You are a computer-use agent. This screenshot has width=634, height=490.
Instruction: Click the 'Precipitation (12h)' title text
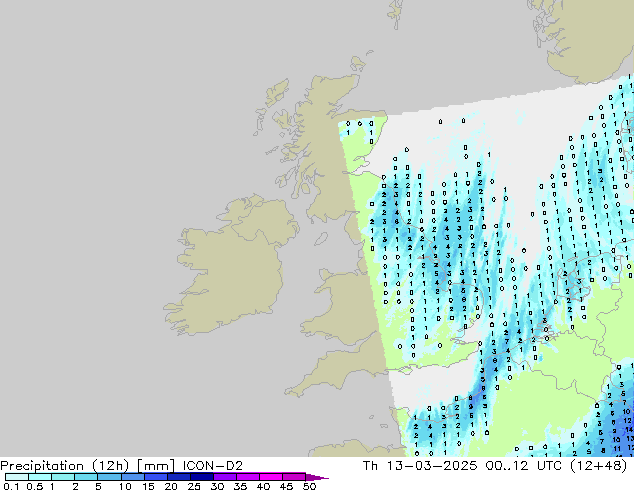pyautogui.click(x=65, y=466)
